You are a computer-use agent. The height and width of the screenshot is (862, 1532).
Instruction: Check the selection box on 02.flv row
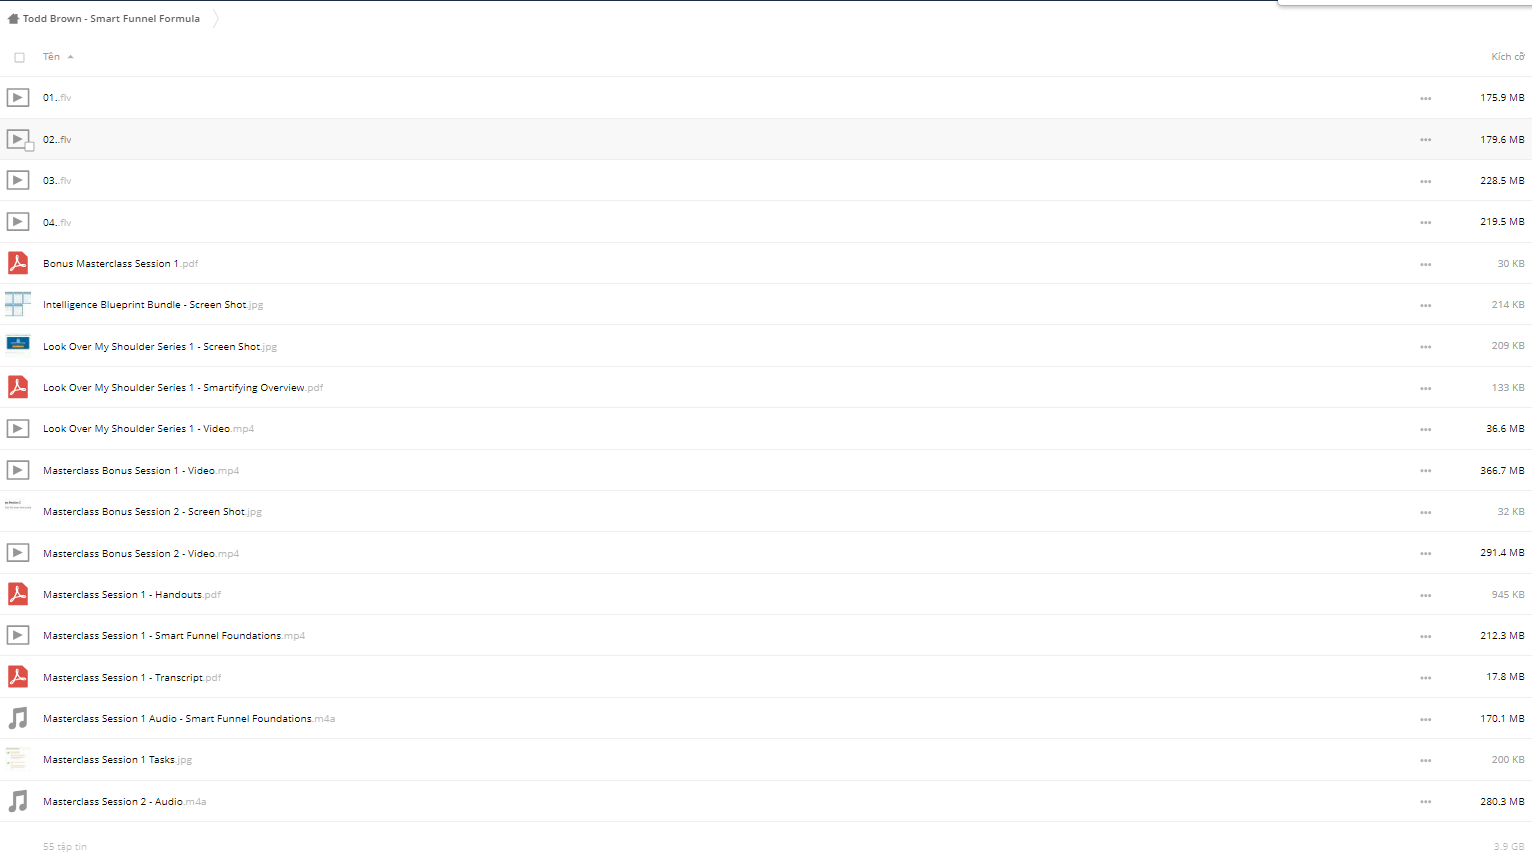[29, 146]
